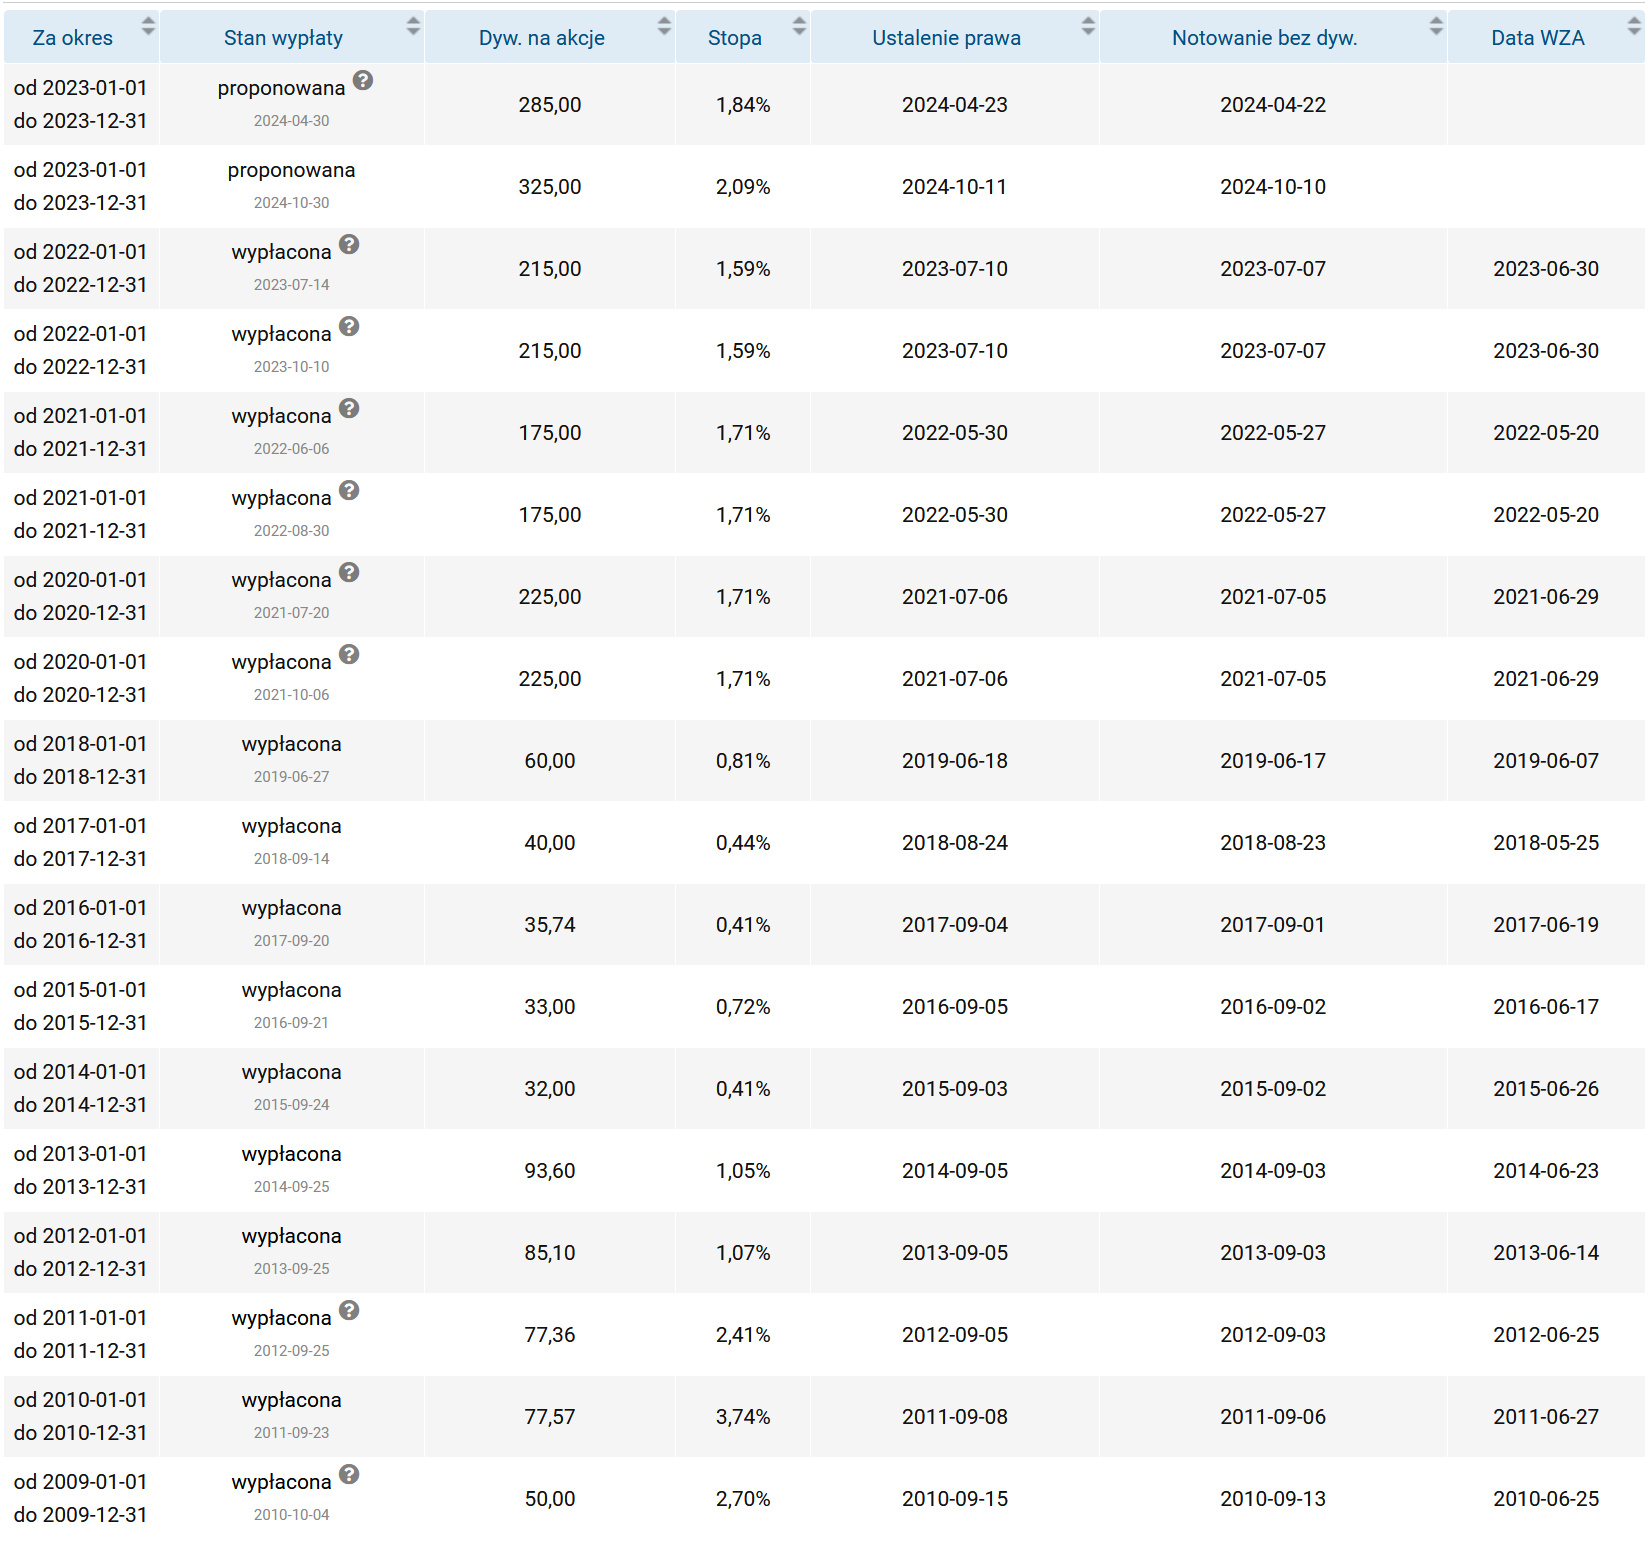Select the date 2010-09-13

tap(1273, 1499)
